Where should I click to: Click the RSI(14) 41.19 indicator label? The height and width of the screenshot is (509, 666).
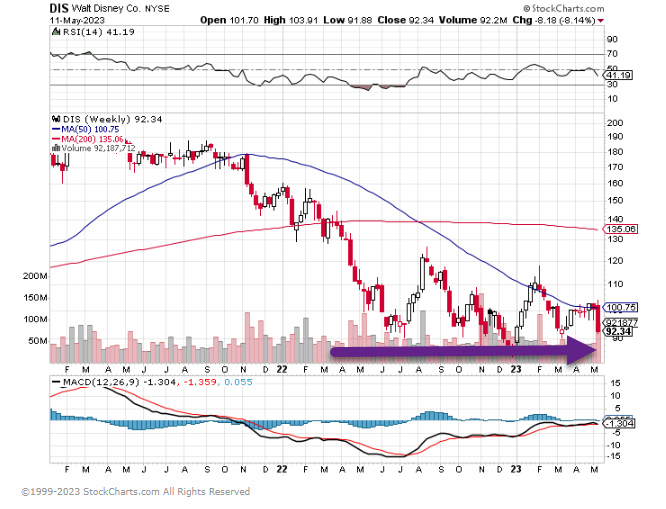coord(99,32)
